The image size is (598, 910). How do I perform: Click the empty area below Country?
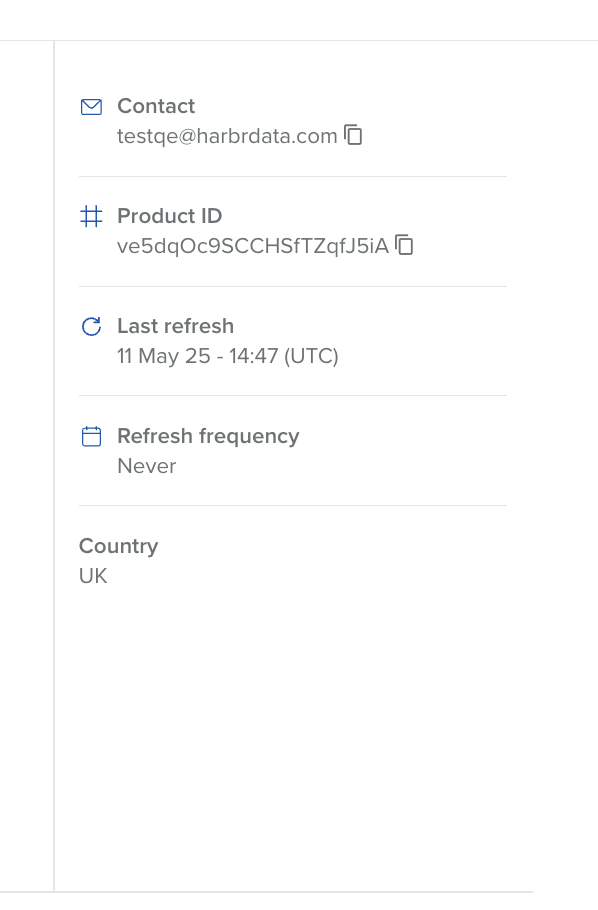[x=293, y=737]
